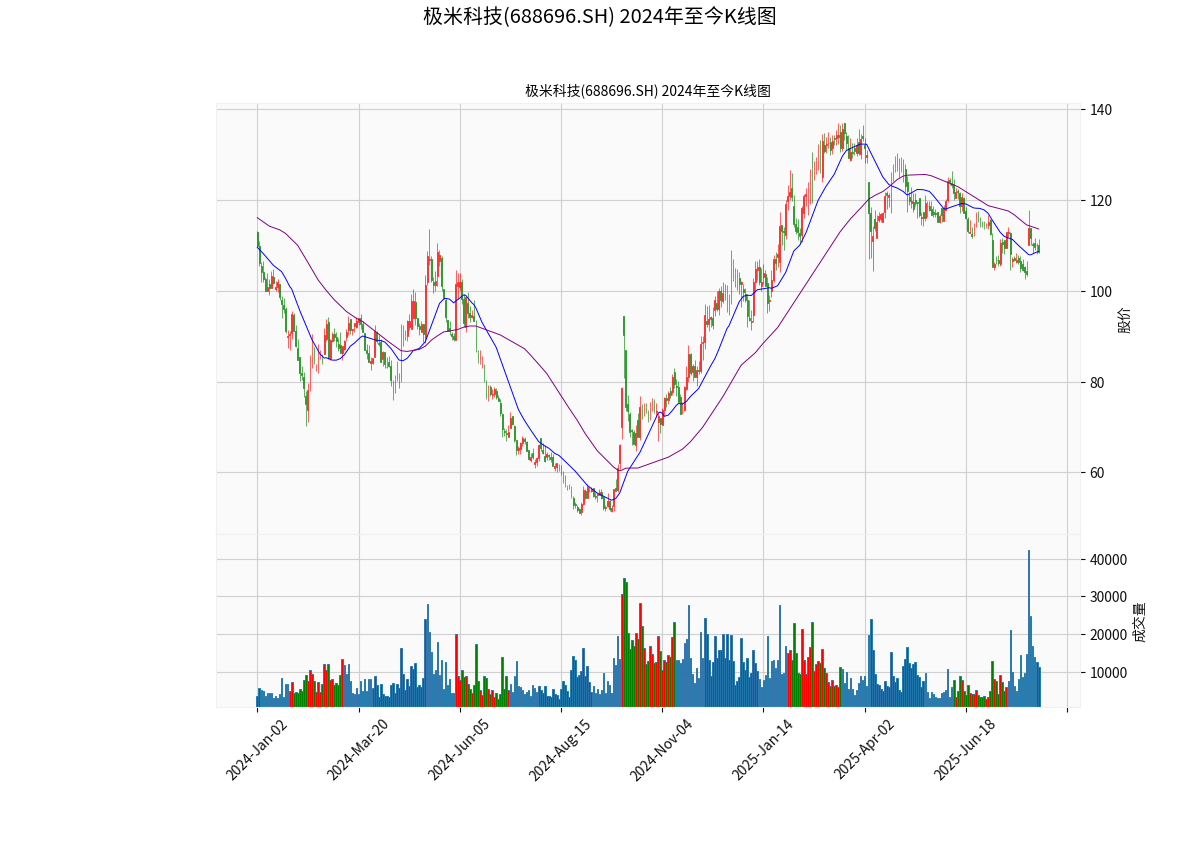Viewport: 1200px width, 862px height.
Task: Click the 2024-Aug-15 x-axis label
Action: tap(560, 749)
